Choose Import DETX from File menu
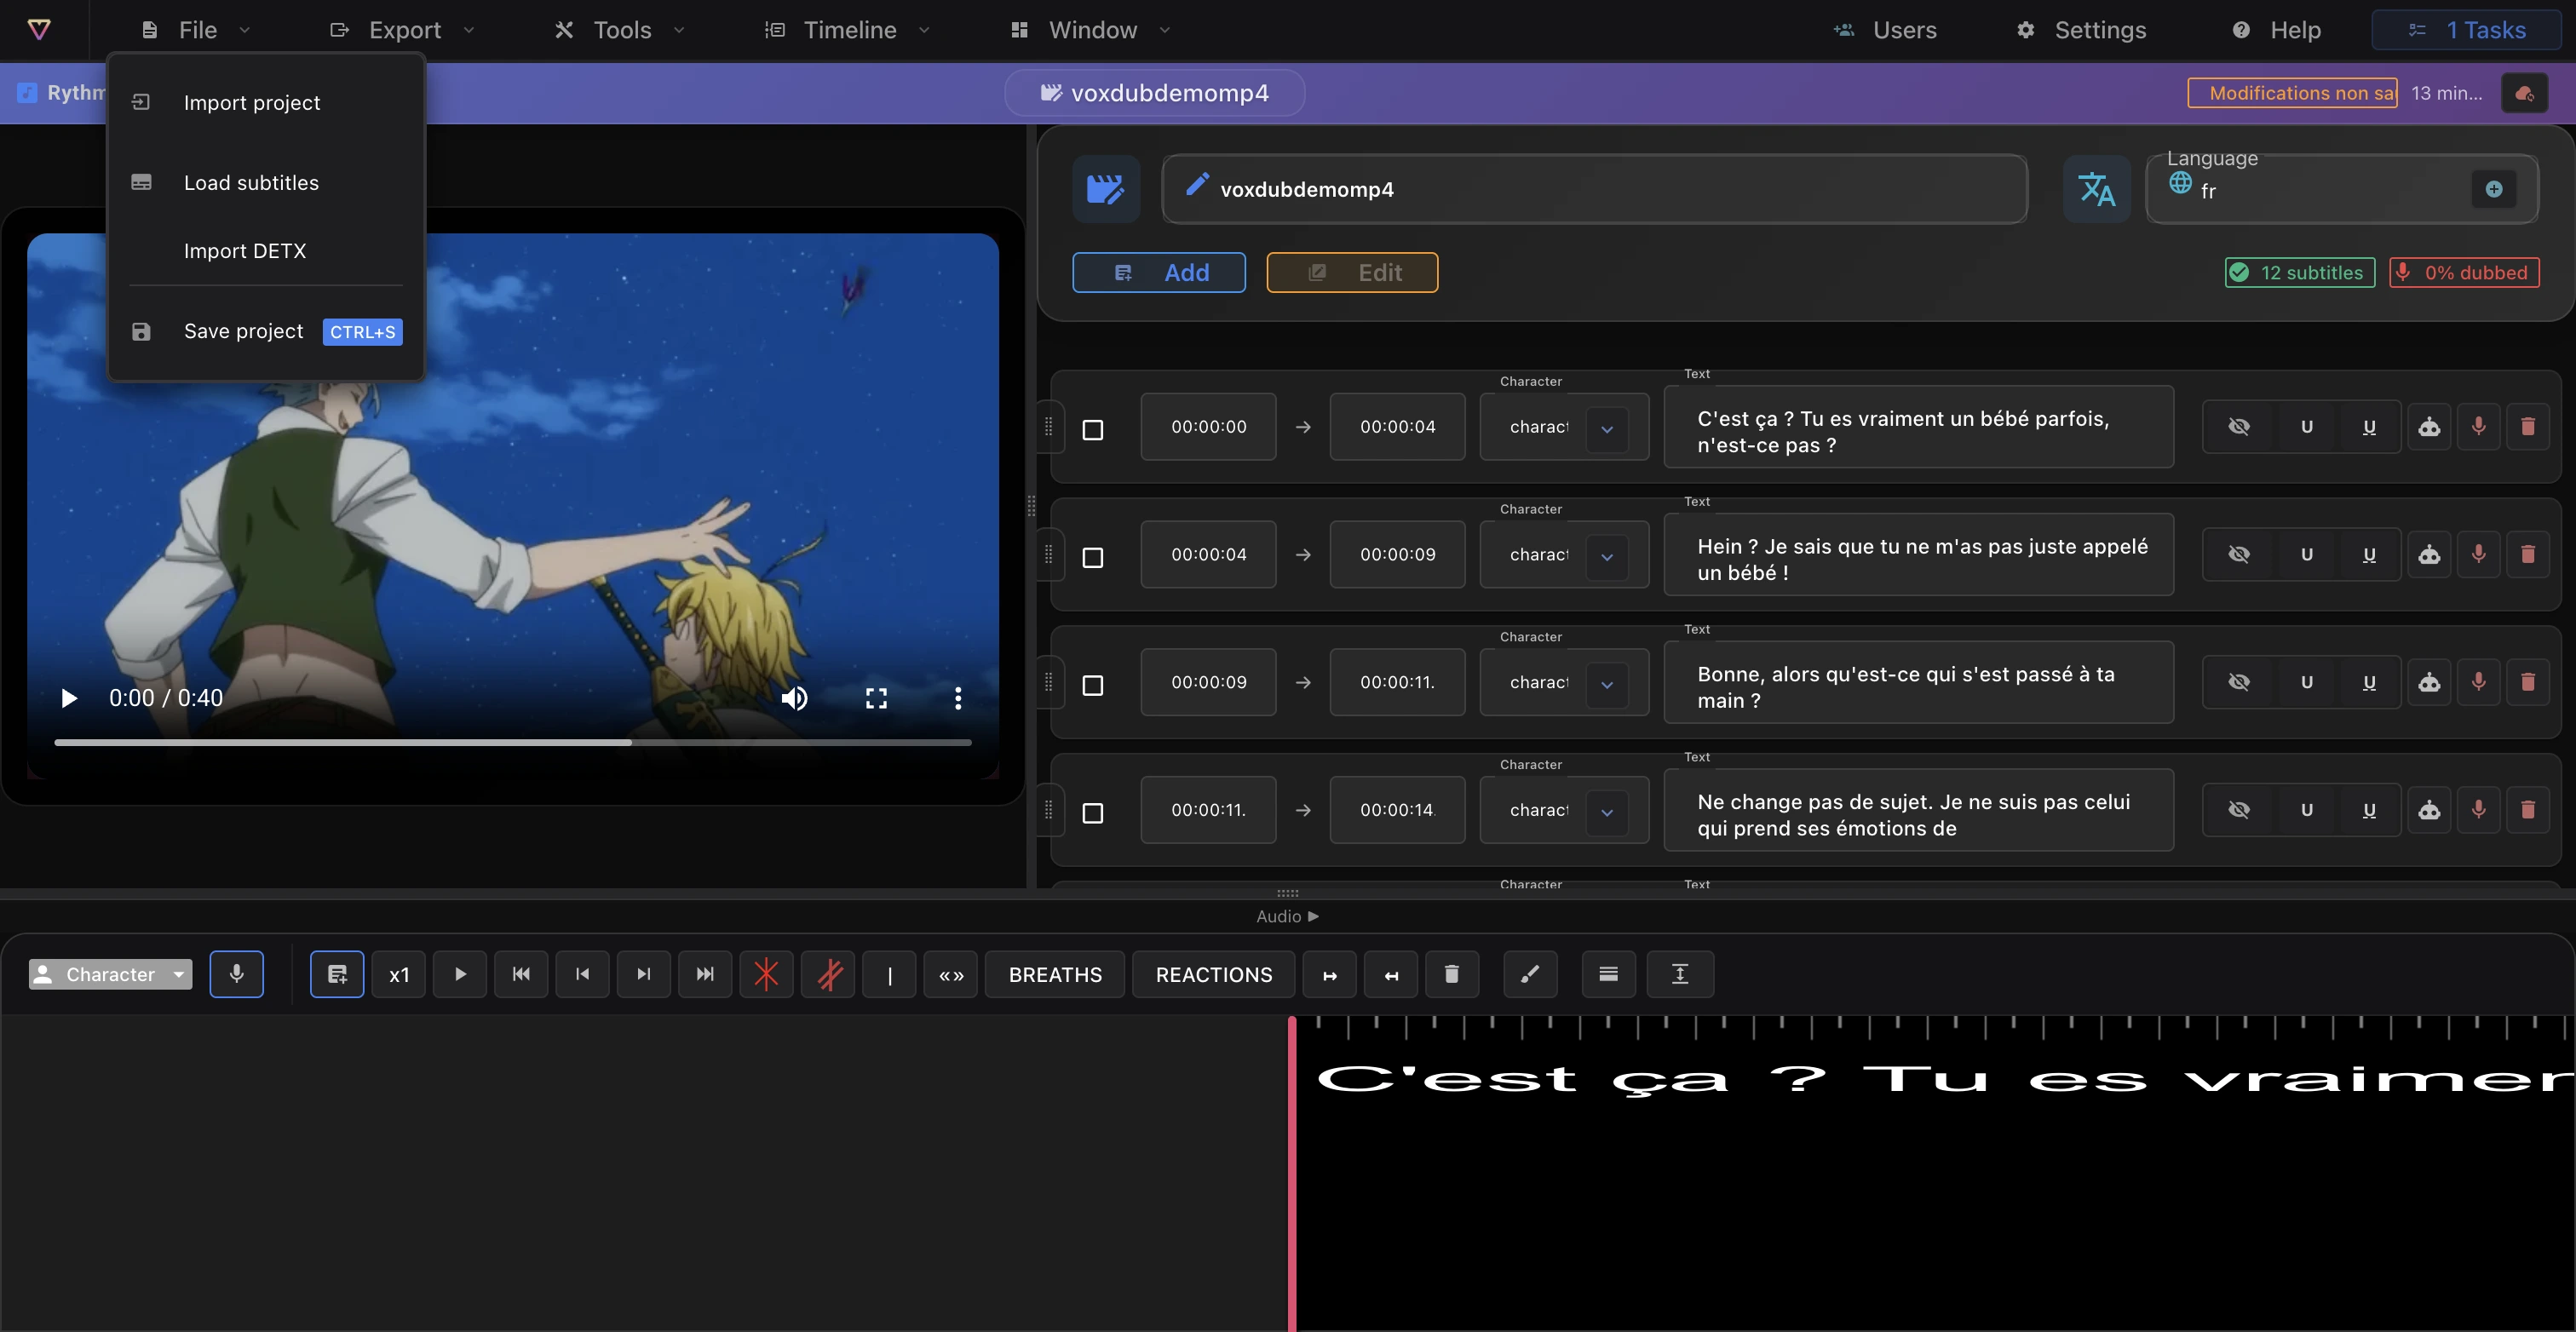The width and height of the screenshot is (2576, 1332). 266,251
